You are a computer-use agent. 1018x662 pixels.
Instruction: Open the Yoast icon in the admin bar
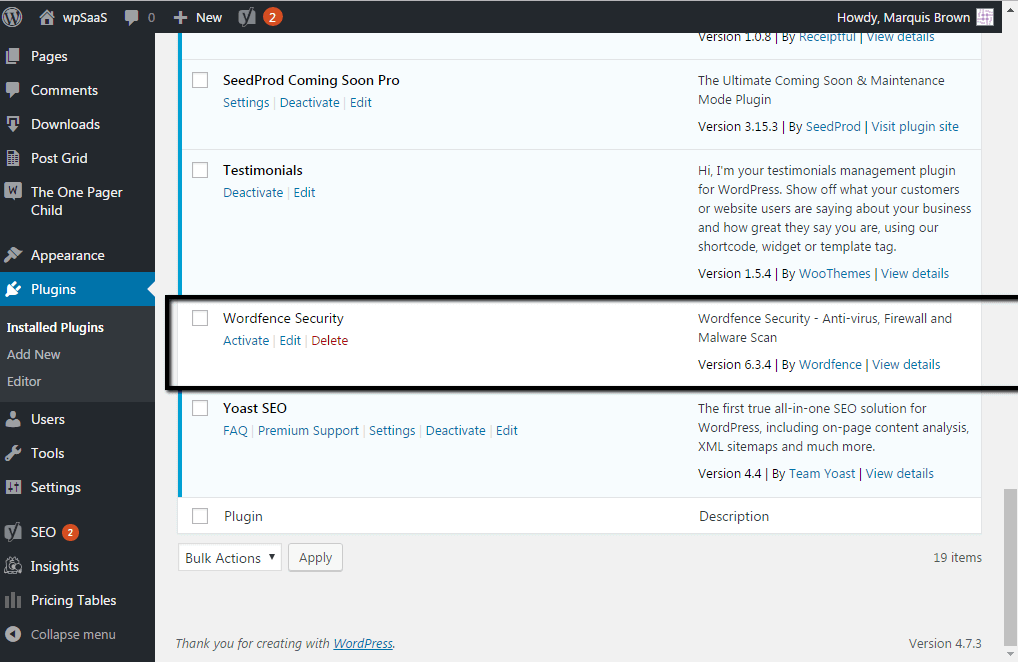pyautogui.click(x=247, y=18)
